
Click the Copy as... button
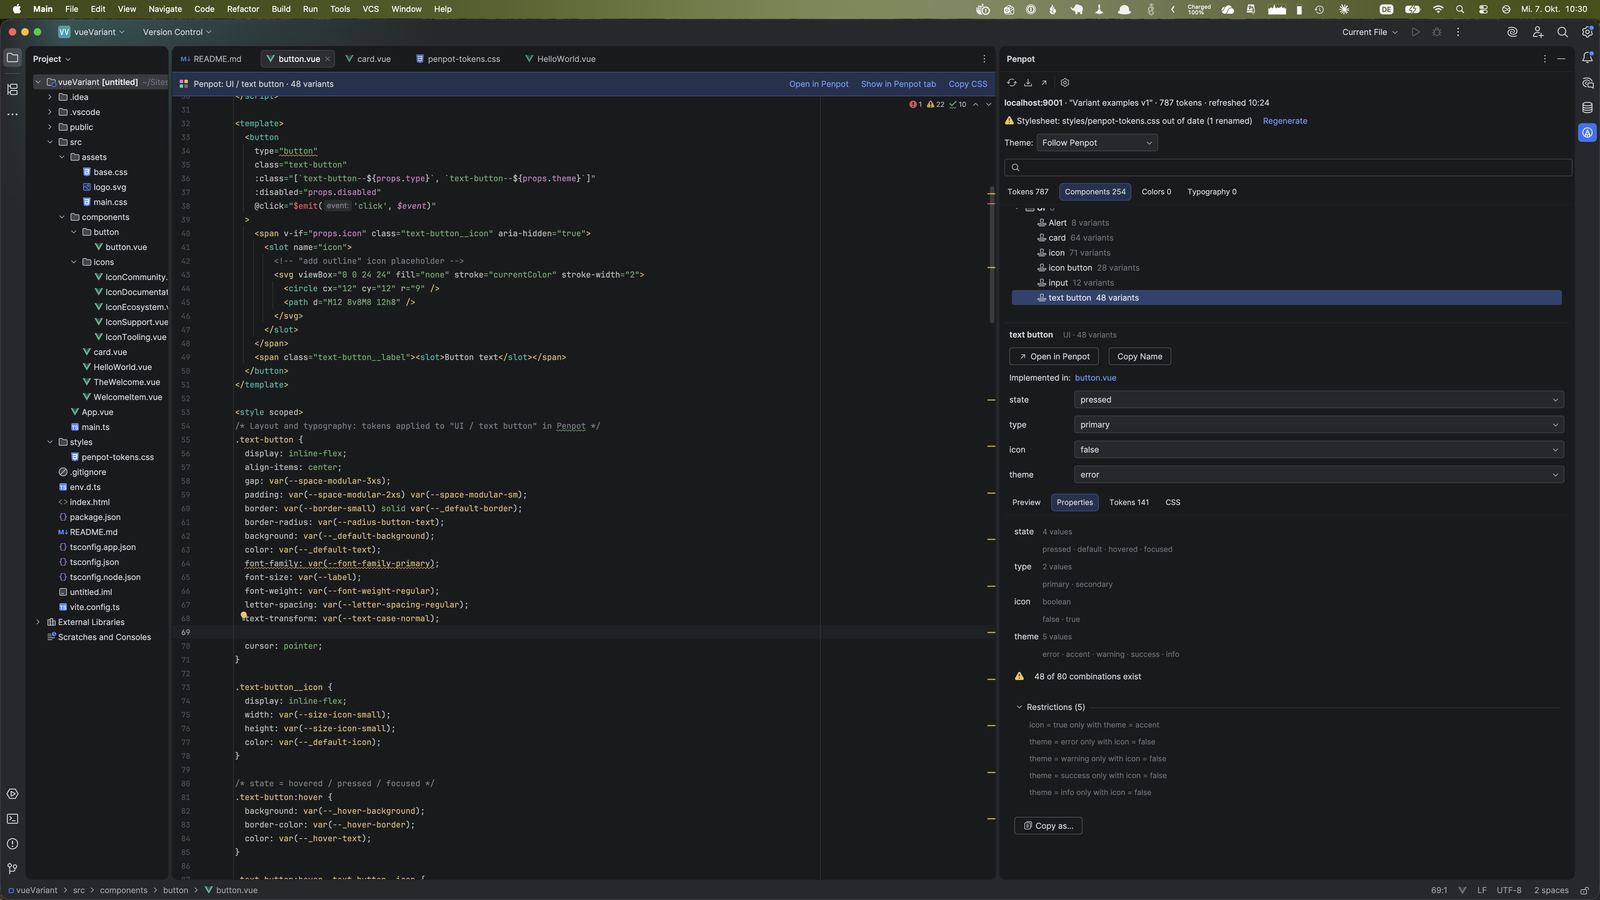tap(1048, 826)
